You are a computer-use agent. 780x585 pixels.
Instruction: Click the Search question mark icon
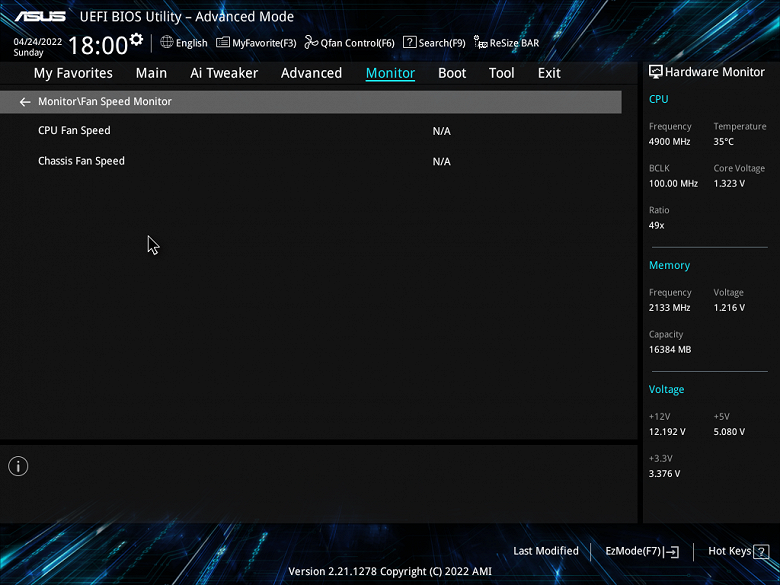(409, 42)
